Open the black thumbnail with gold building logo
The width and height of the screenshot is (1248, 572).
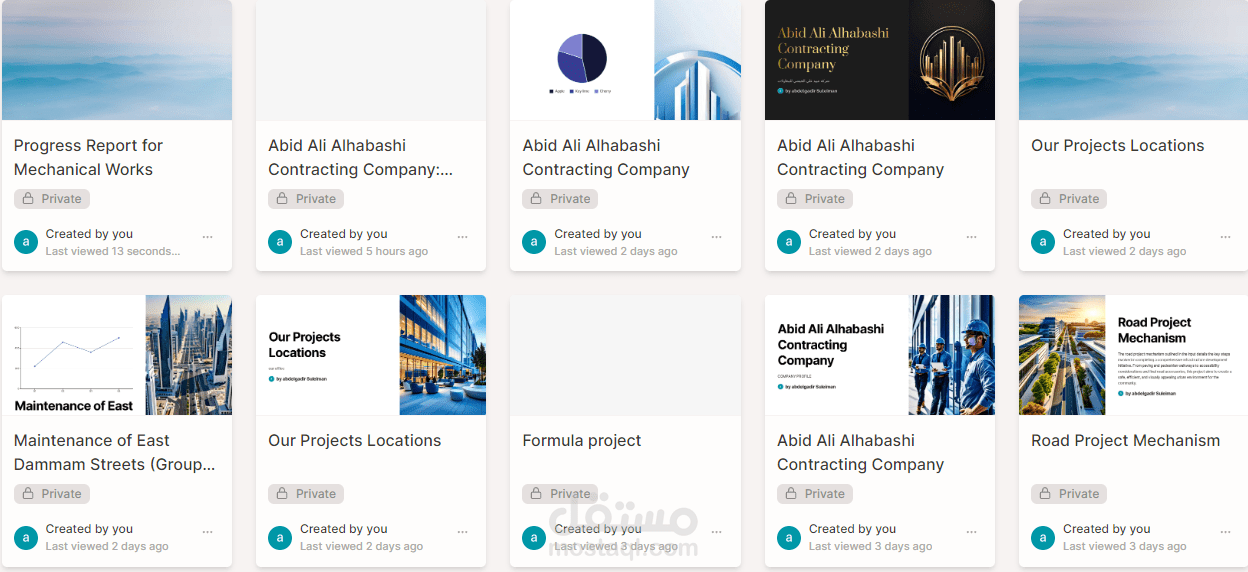click(879, 60)
